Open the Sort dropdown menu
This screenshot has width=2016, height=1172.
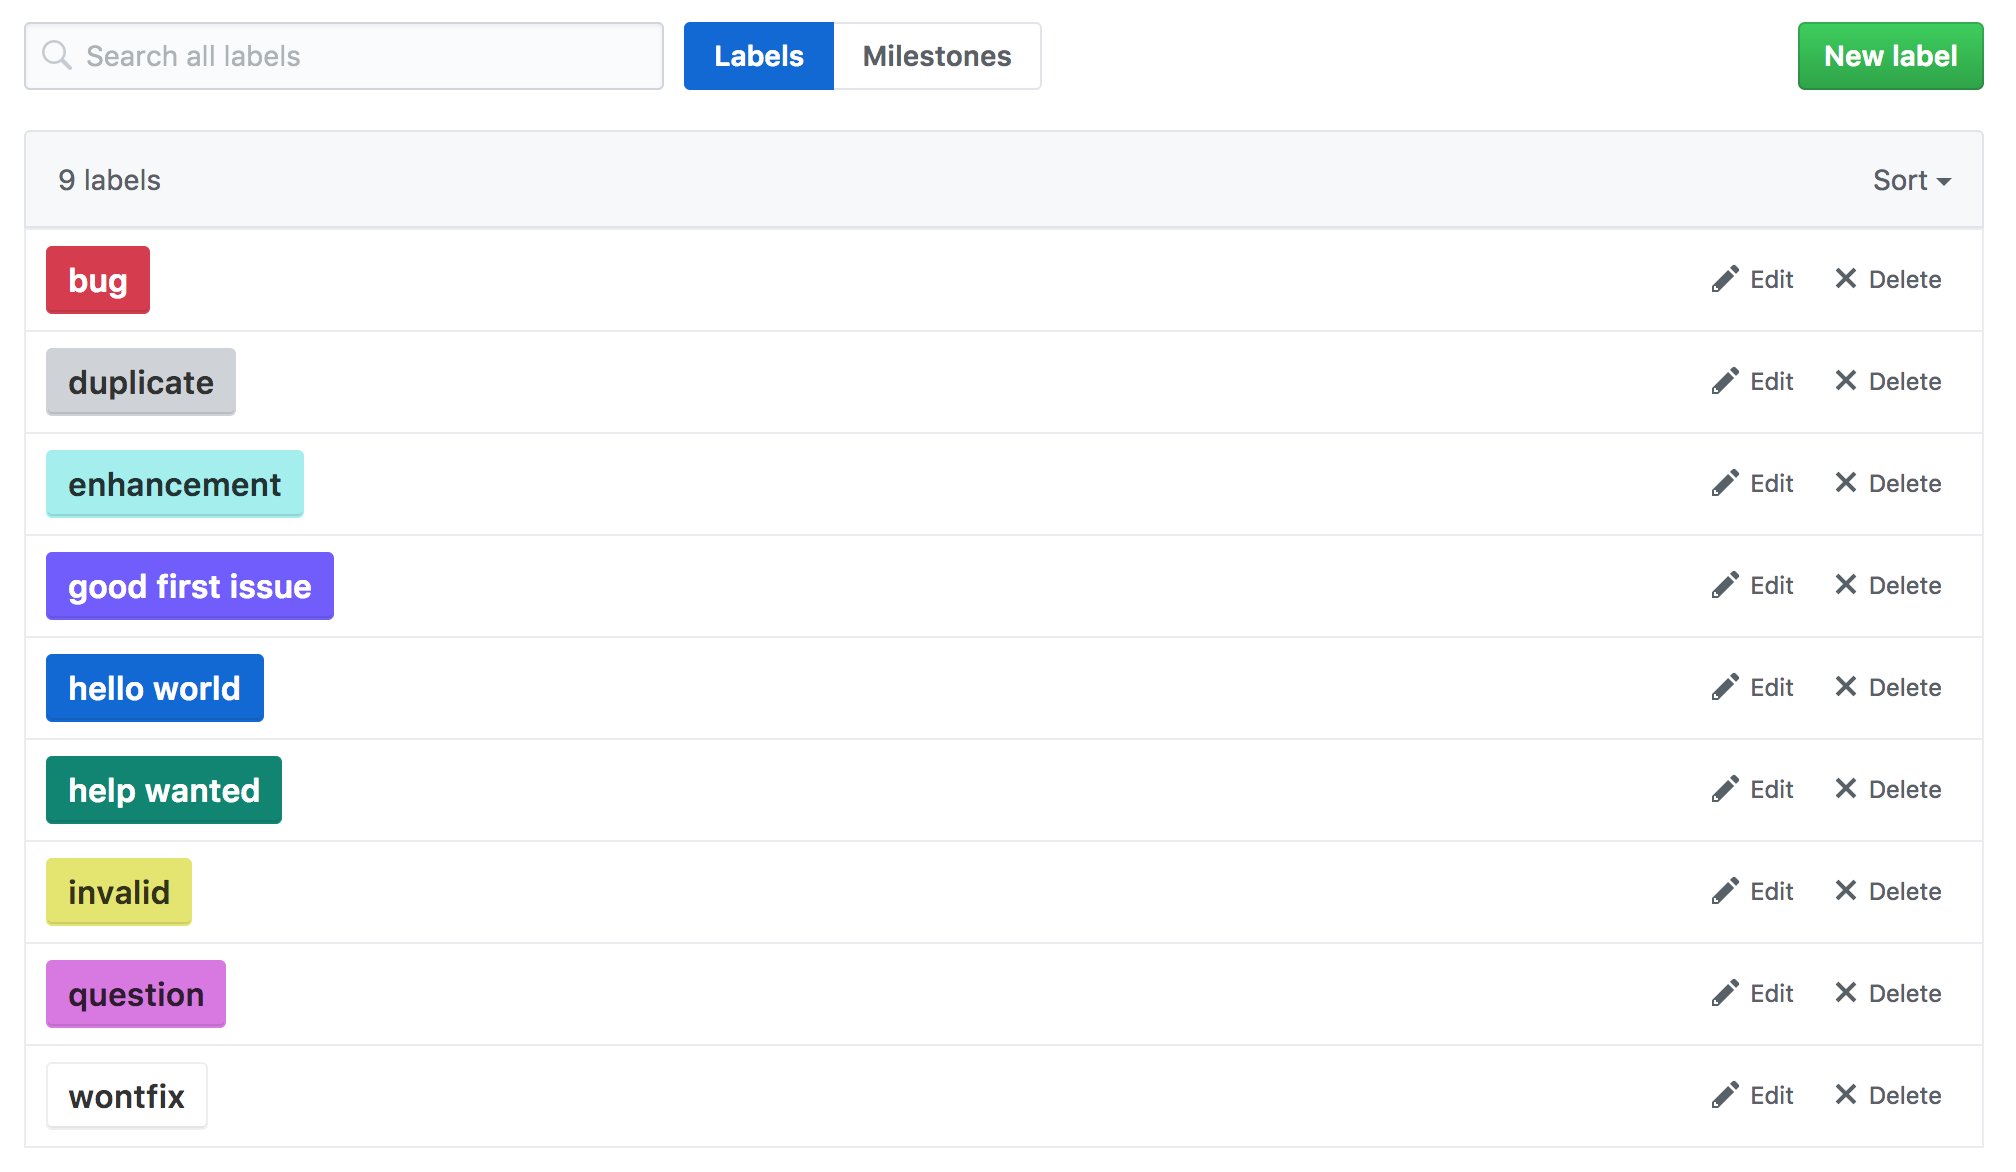[1911, 180]
